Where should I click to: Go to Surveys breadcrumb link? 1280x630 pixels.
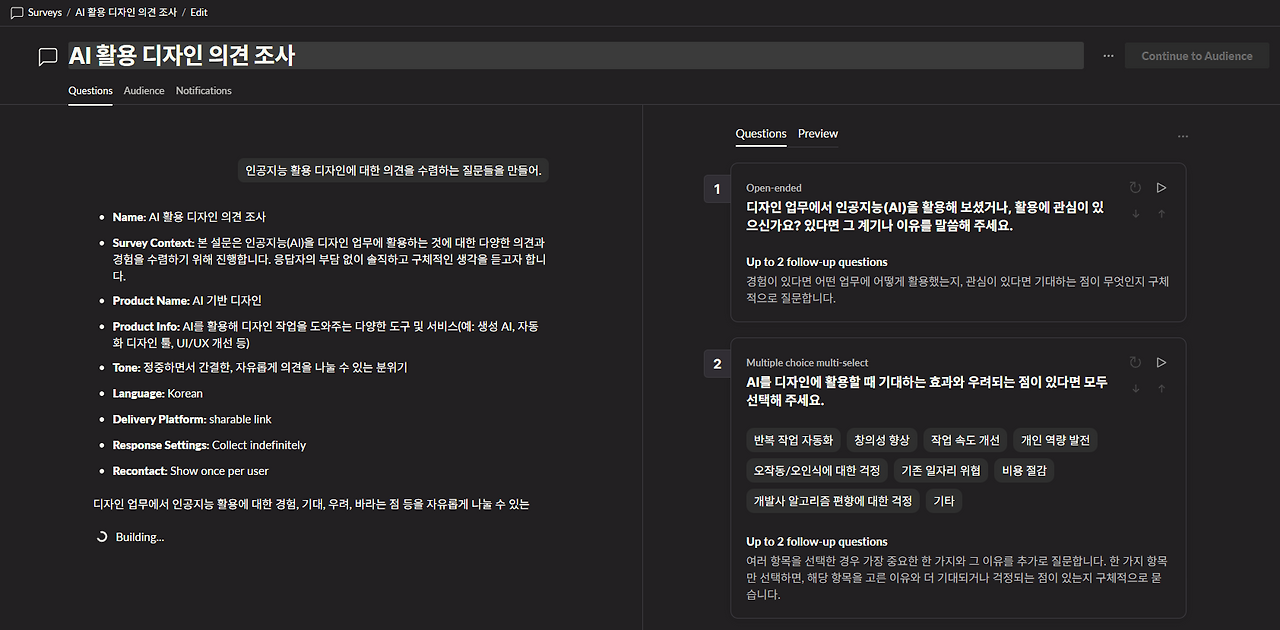point(45,12)
